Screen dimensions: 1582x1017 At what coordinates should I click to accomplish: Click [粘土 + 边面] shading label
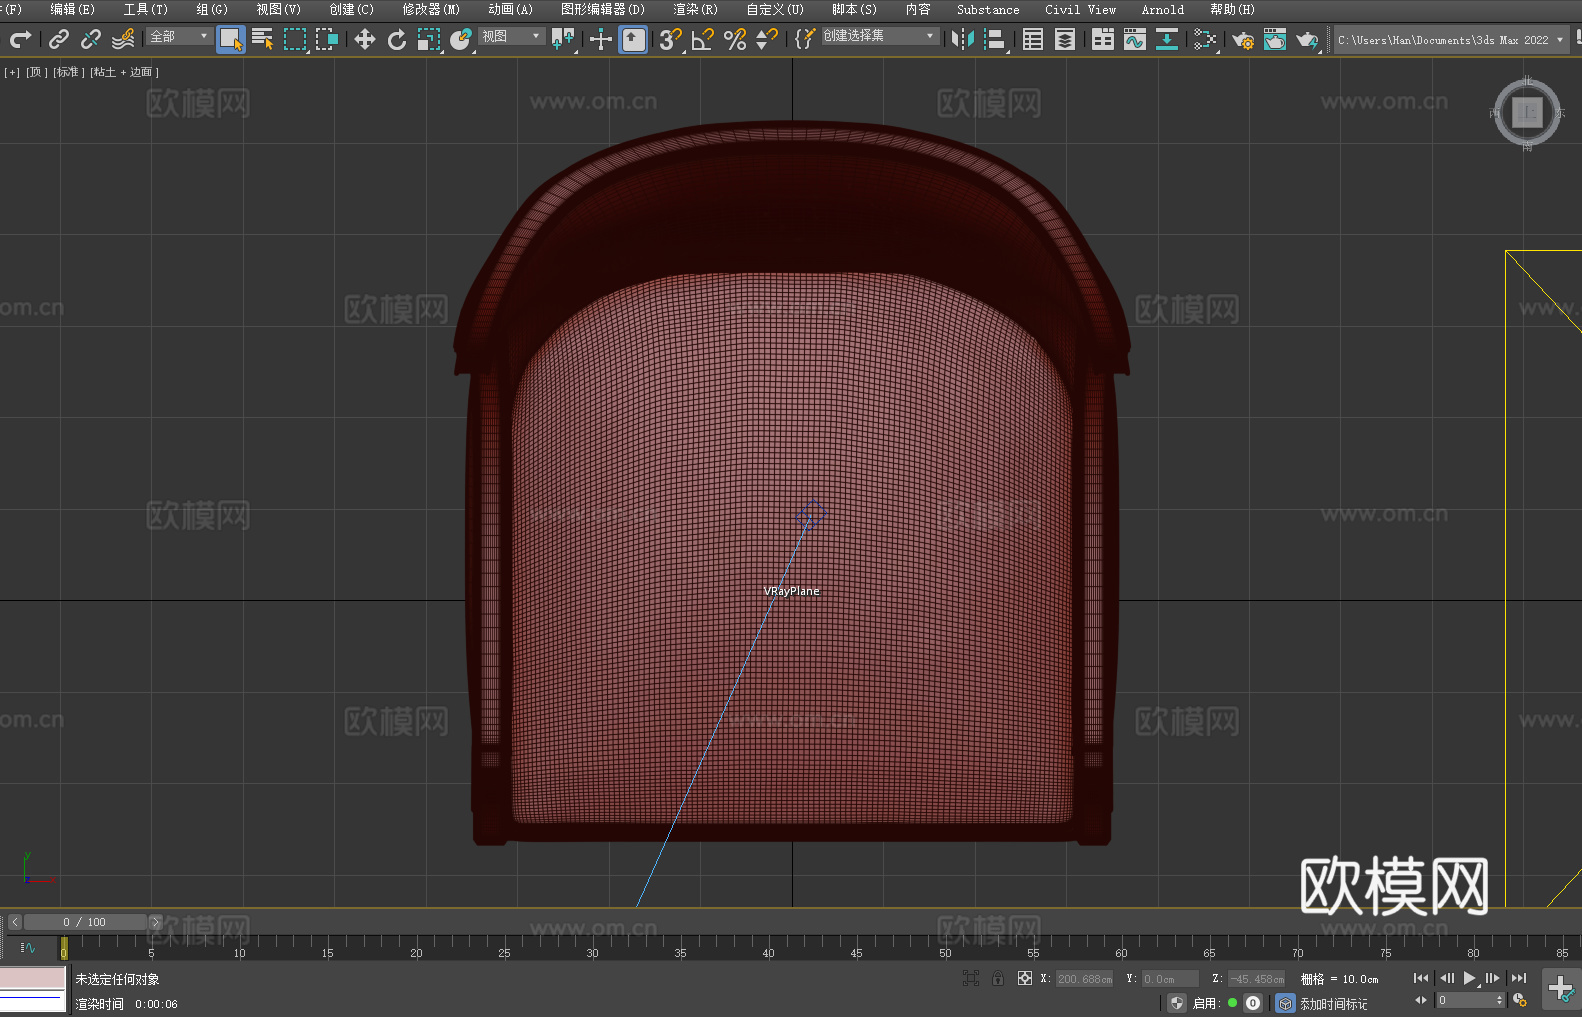[124, 72]
